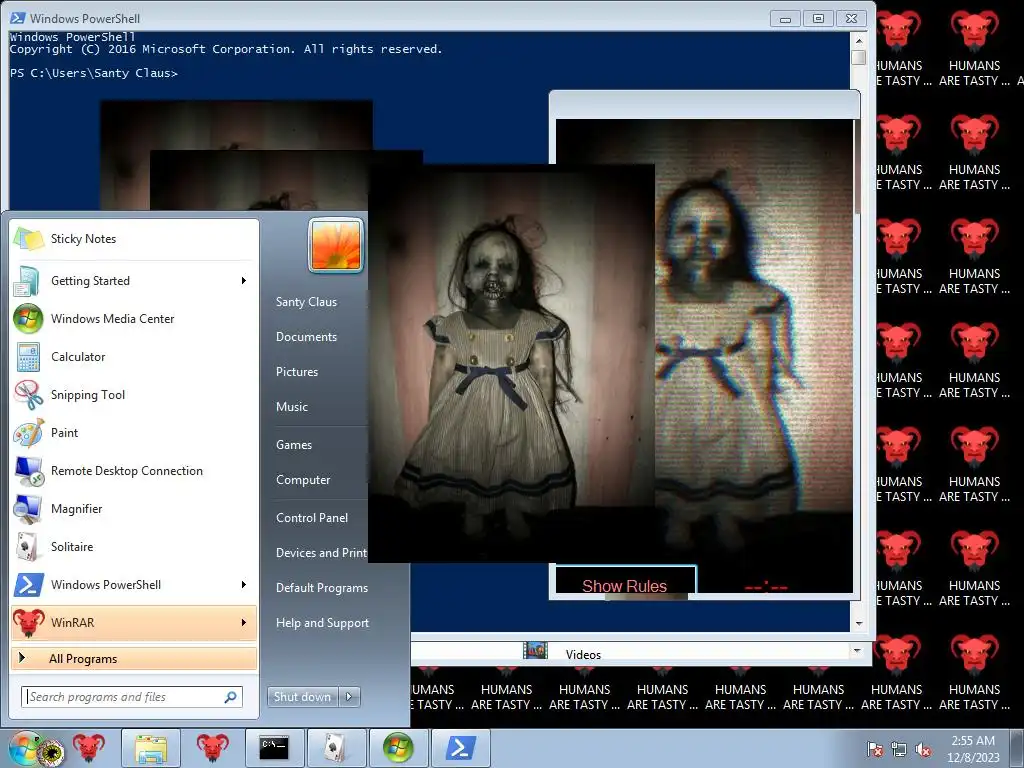Launch Windows Media Center from Start menu

coord(134,319)
